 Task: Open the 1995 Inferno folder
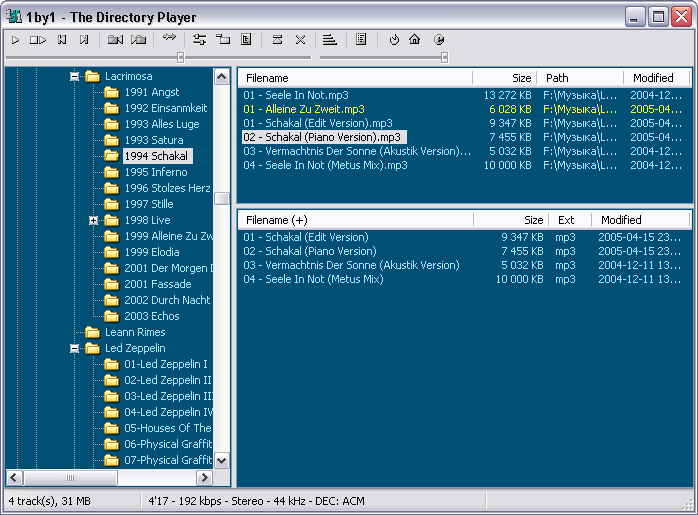tap(156, 172)
